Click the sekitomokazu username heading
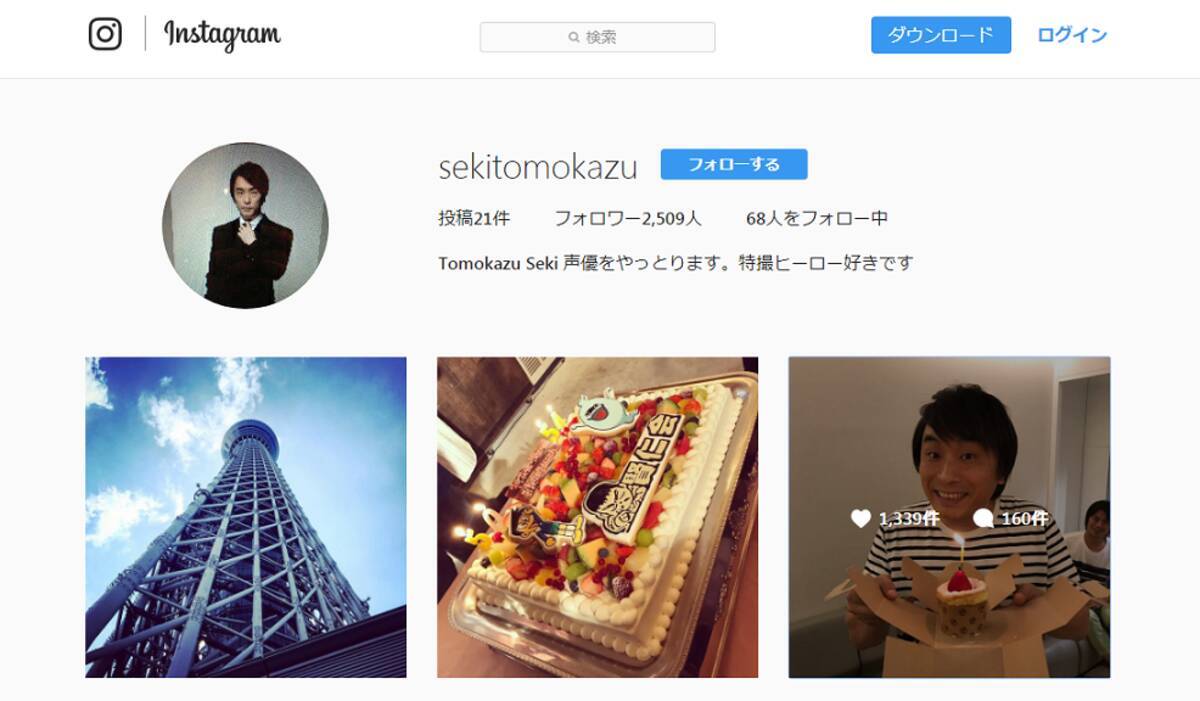 (538, 167)
